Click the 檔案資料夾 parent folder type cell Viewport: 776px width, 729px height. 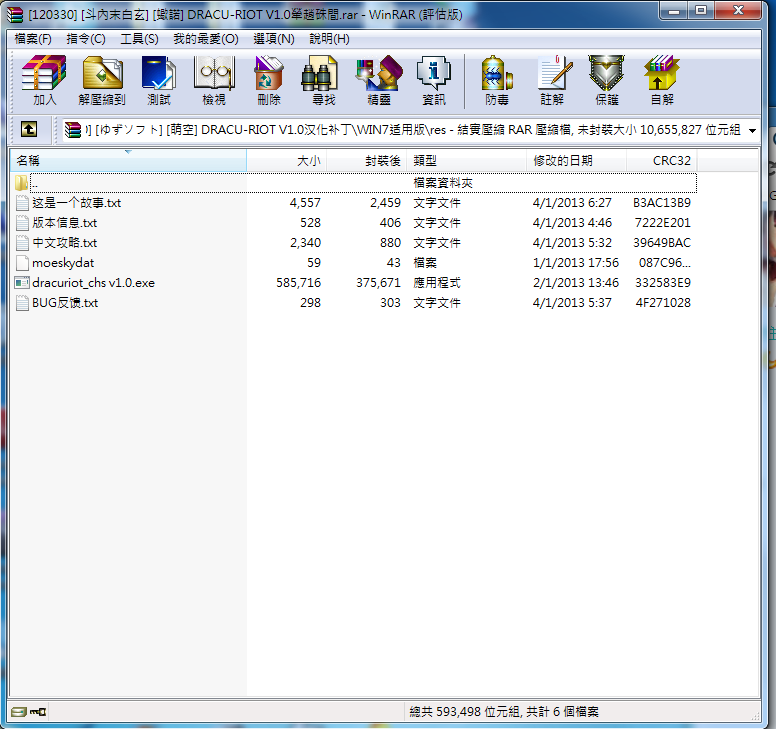click(443, 183)
